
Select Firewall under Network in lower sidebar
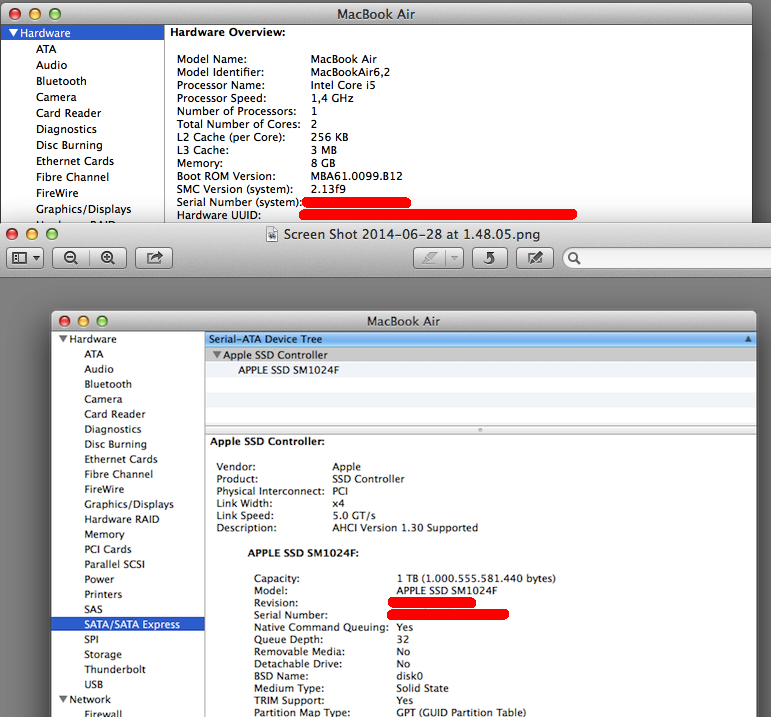103,713
